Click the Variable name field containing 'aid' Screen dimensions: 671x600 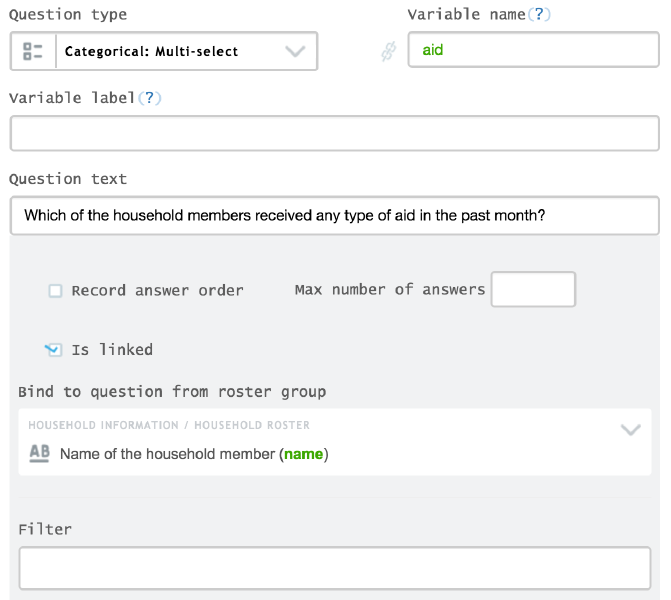(x=533, y=50)
